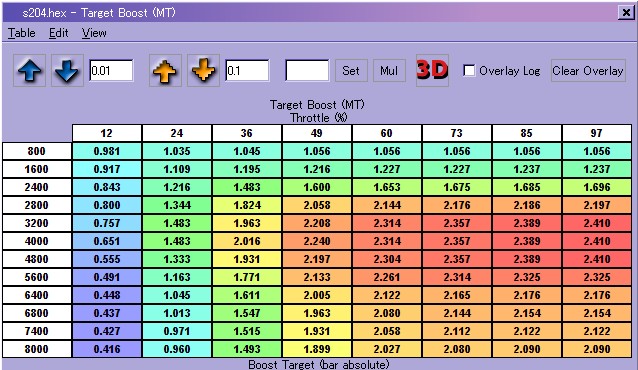Click the orange down arrow coarse decrement icon
Image resolution: width=638 pixels, height=370 pixels.
click(x=203, y=70)
